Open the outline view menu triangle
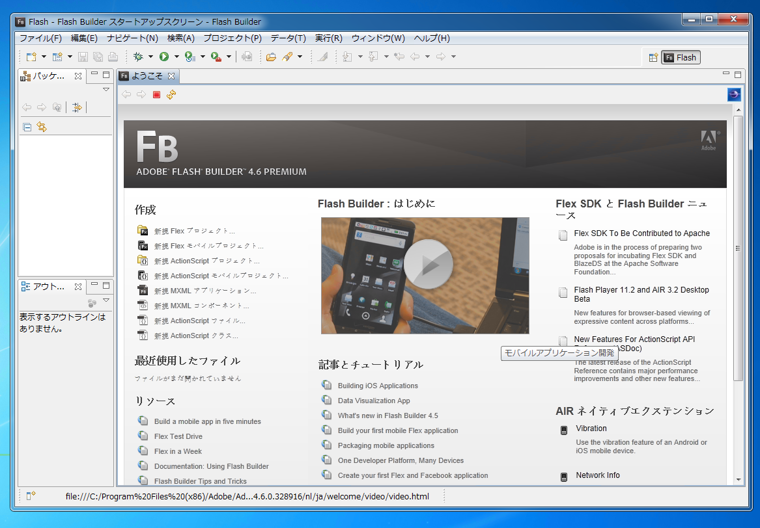The width and height of the screenshot is (760, 528). point(106,301)
